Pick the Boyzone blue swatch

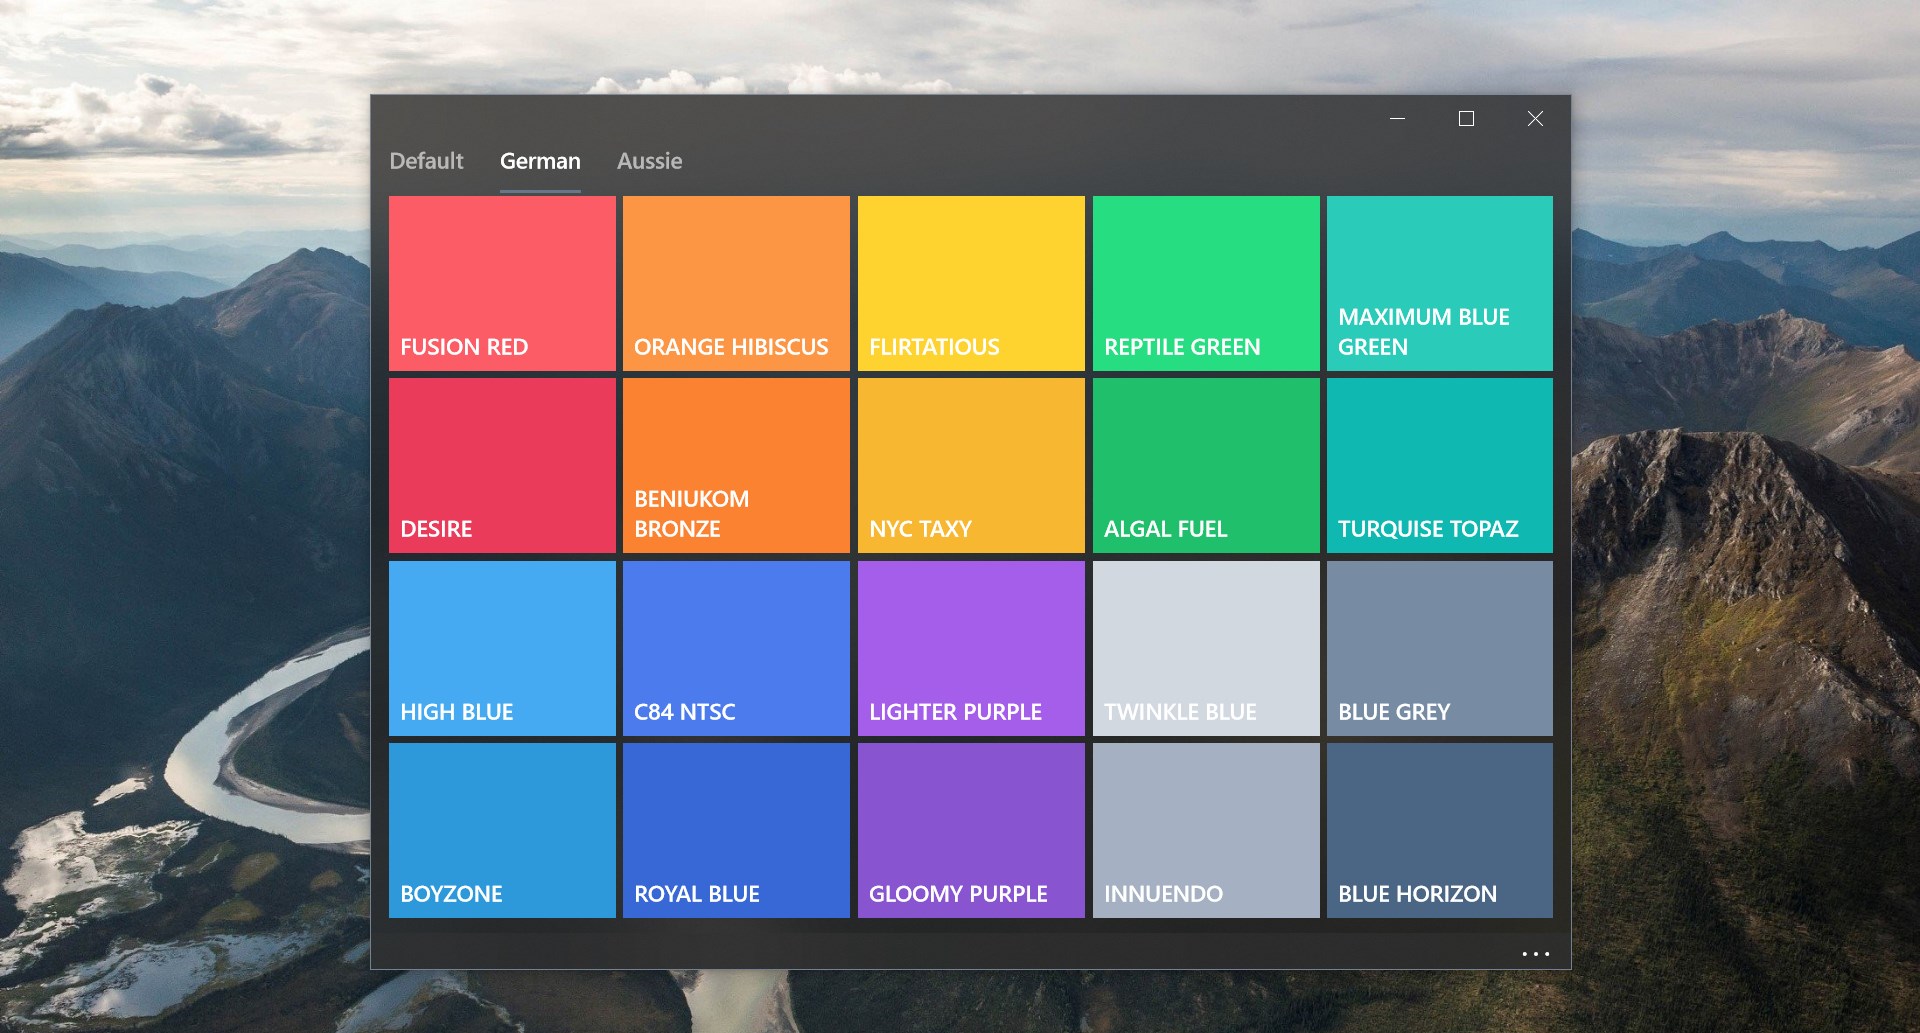[x=502, y=830]
